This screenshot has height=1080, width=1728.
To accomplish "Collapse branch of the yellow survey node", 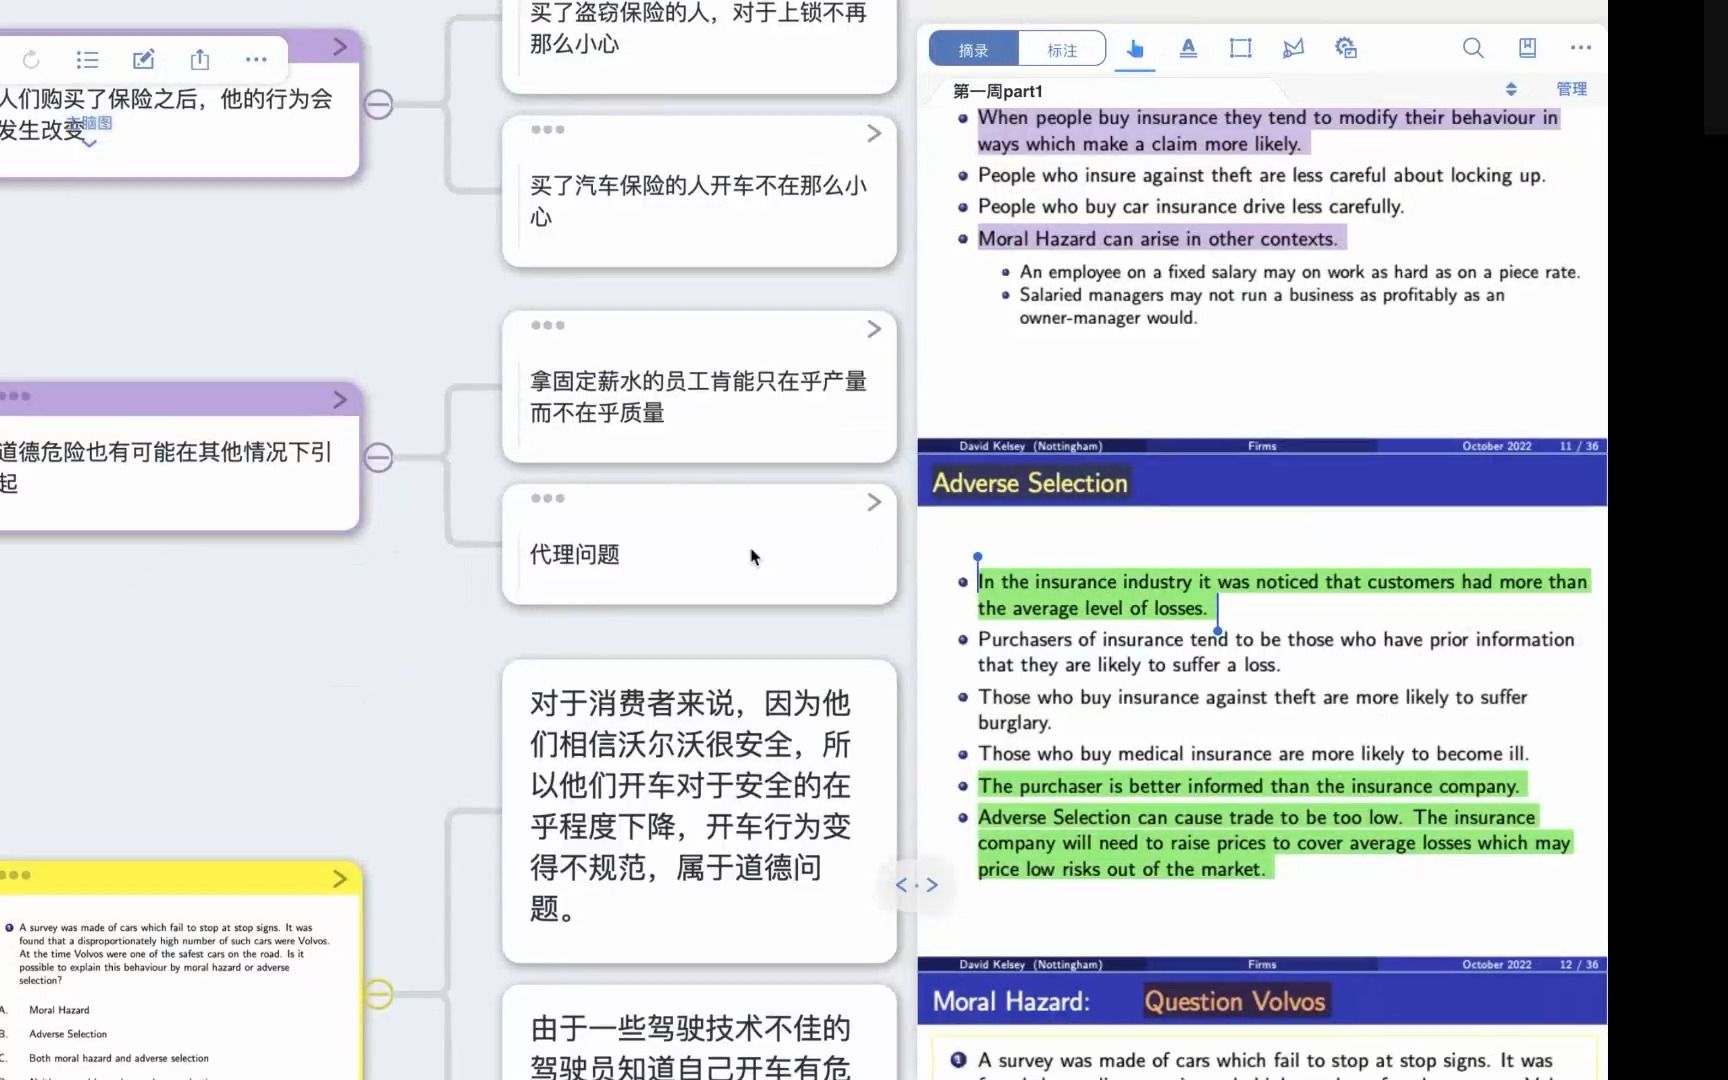I will pos(378,994).
